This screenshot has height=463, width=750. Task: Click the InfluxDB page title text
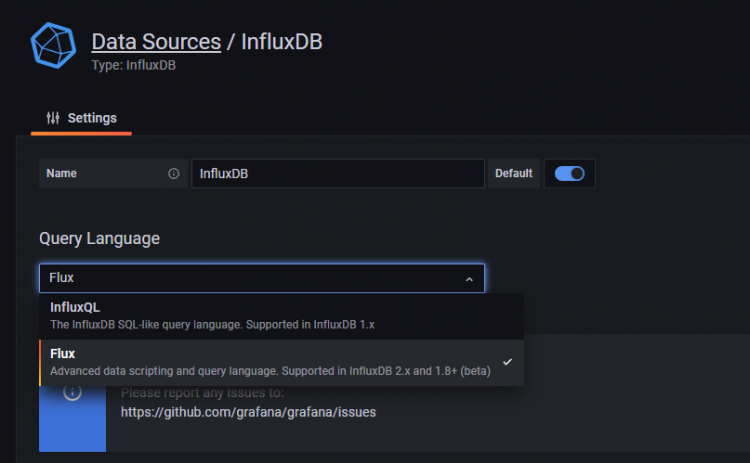(282, 42)
